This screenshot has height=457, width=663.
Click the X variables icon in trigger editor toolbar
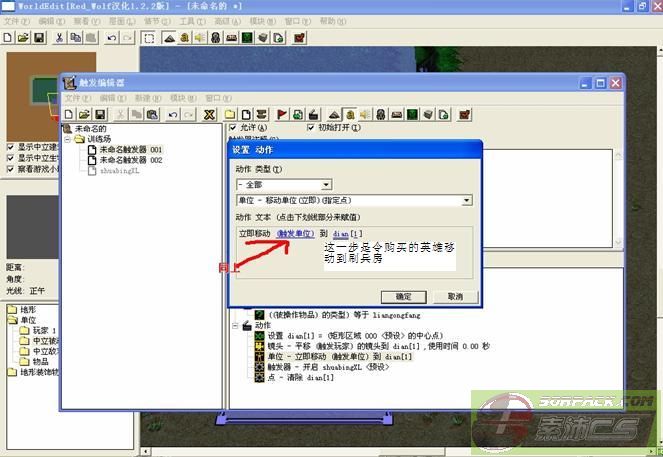(209, 115)
